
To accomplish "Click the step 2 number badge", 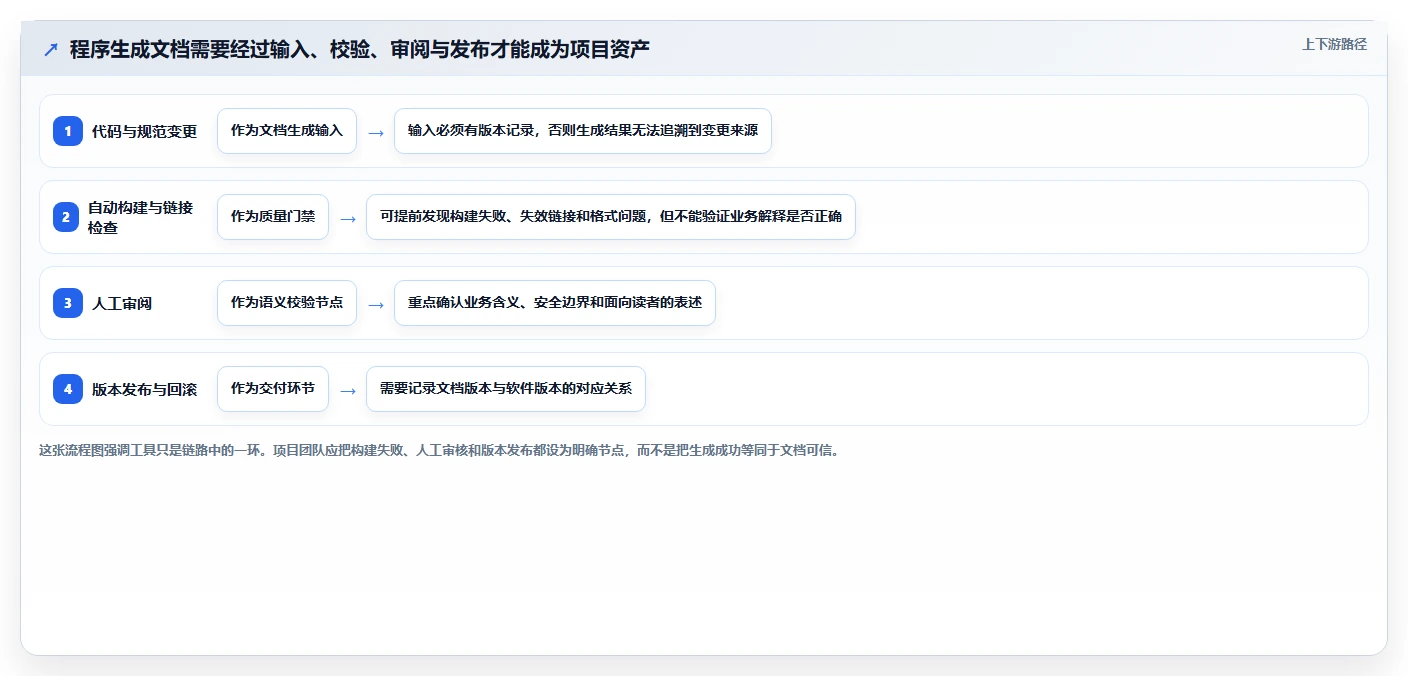I will (68, 217).
